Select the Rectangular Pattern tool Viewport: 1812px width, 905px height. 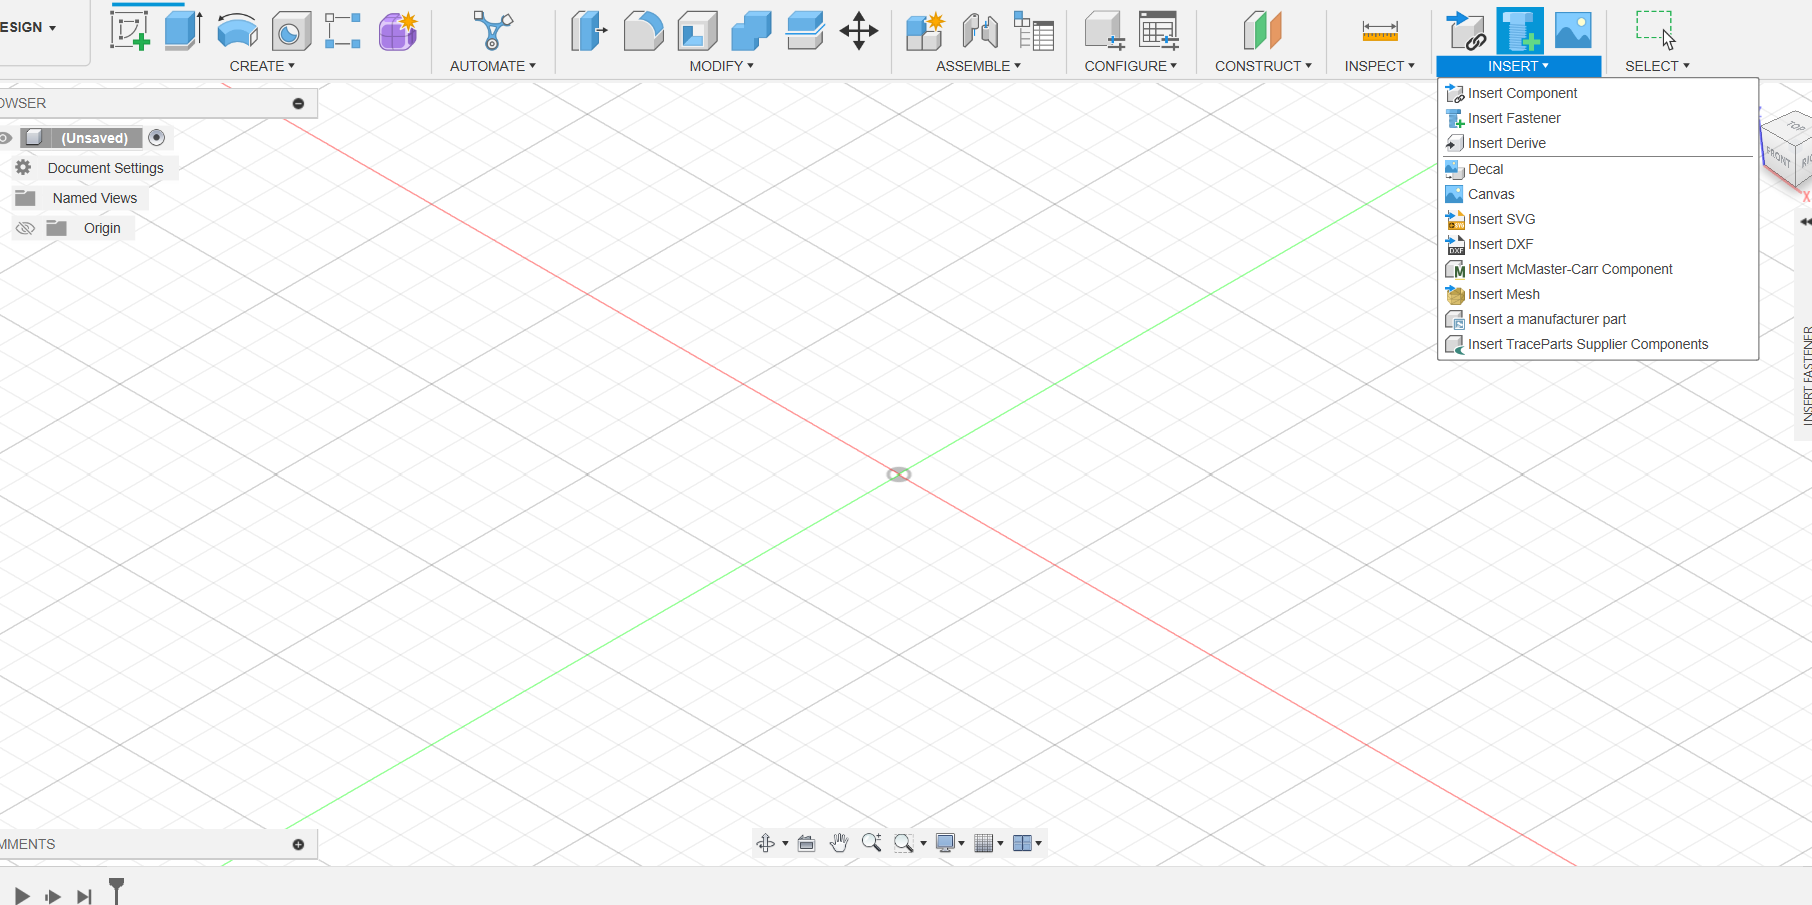tap(343, 31)
